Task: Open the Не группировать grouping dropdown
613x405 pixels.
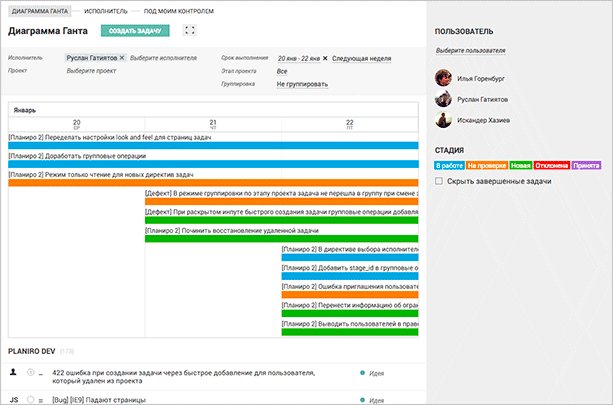Action: click(x=302, y=84)
